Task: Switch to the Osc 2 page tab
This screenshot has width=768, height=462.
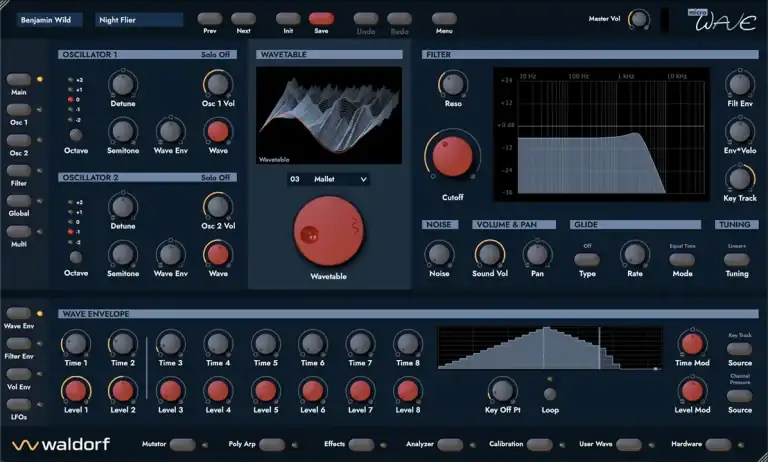Action: pos(19,140)
